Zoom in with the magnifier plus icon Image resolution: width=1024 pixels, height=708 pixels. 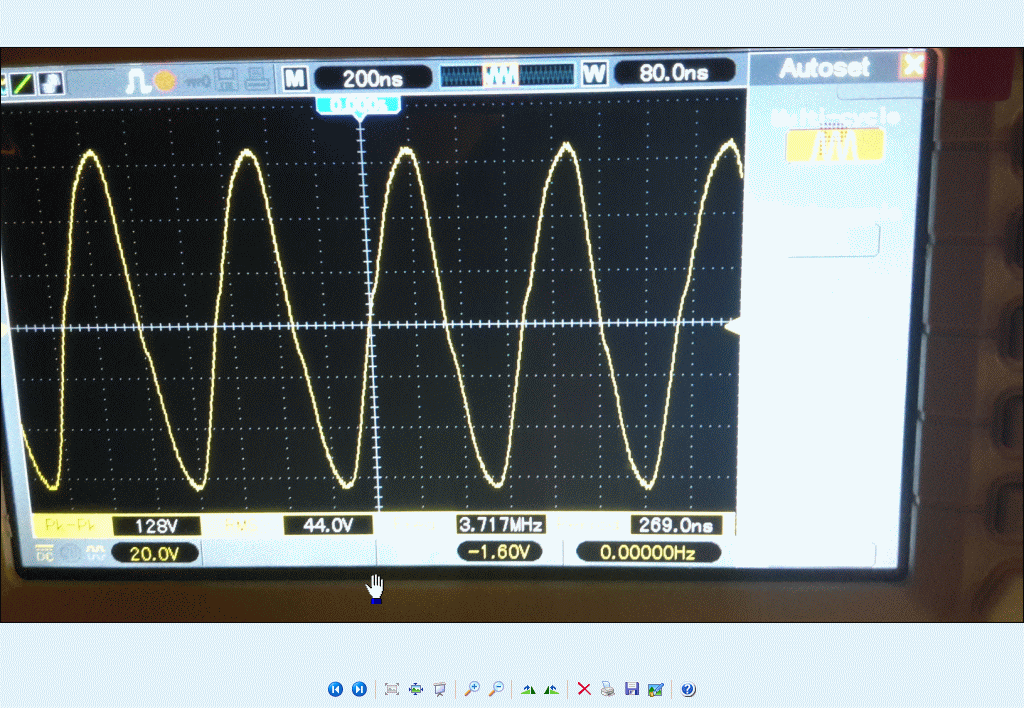[471, 689]
